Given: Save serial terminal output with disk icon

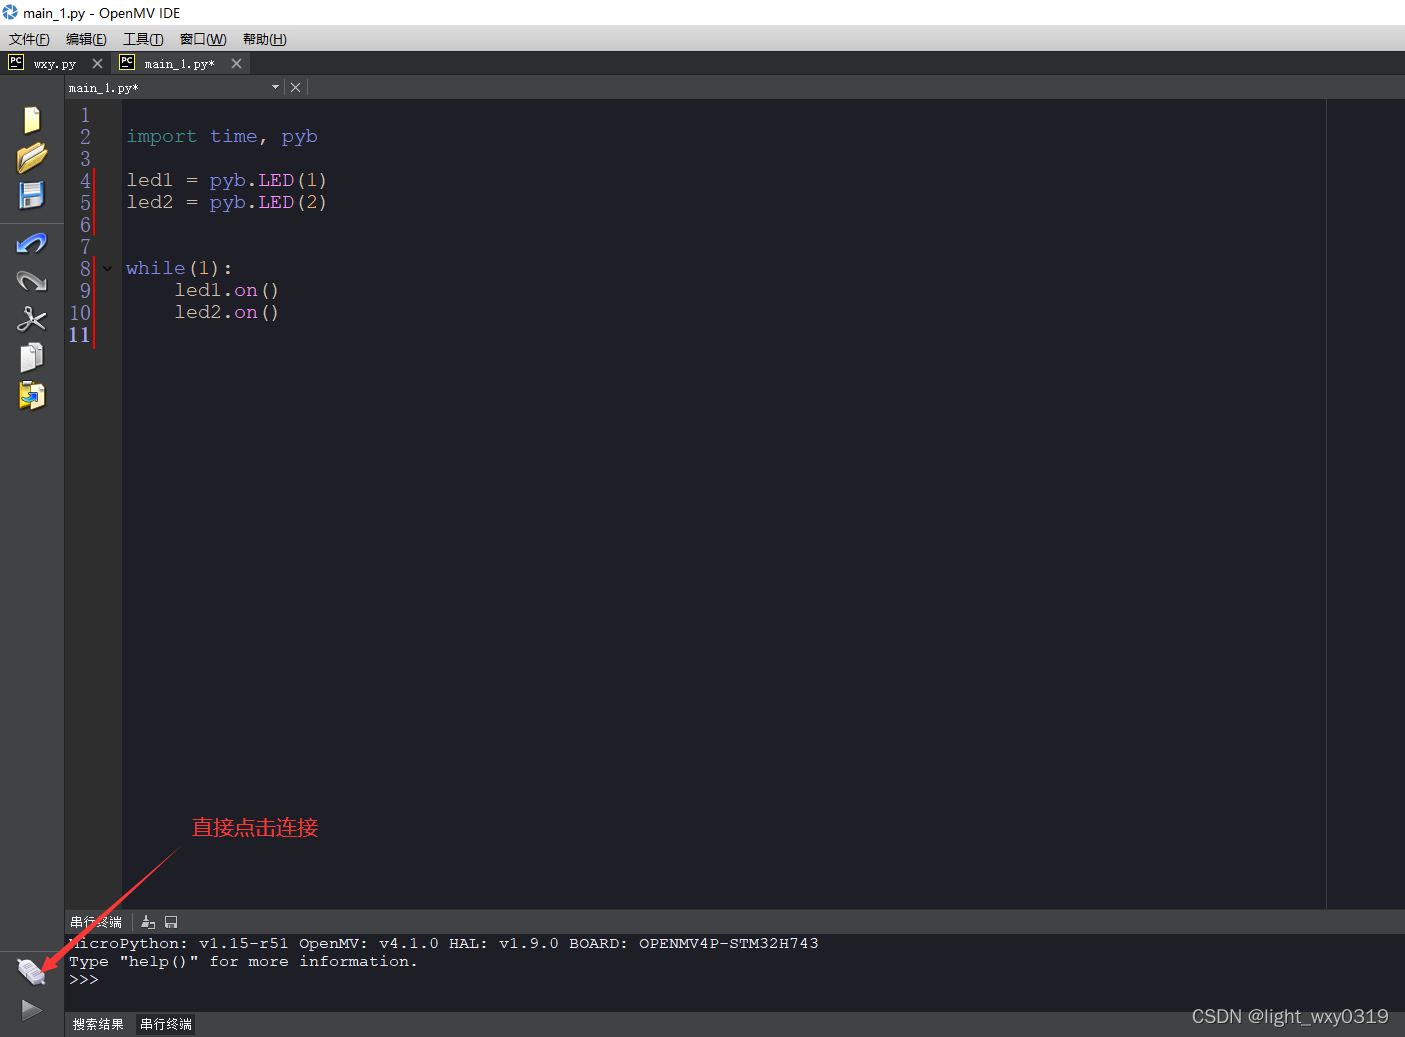Looking at the screenshot, I should [x=171, y=922].
